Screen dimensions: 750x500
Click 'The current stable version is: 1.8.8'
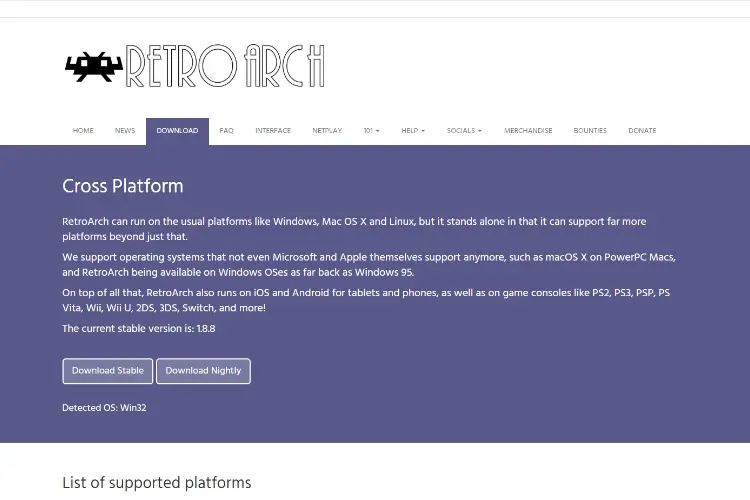pos(139,329)
